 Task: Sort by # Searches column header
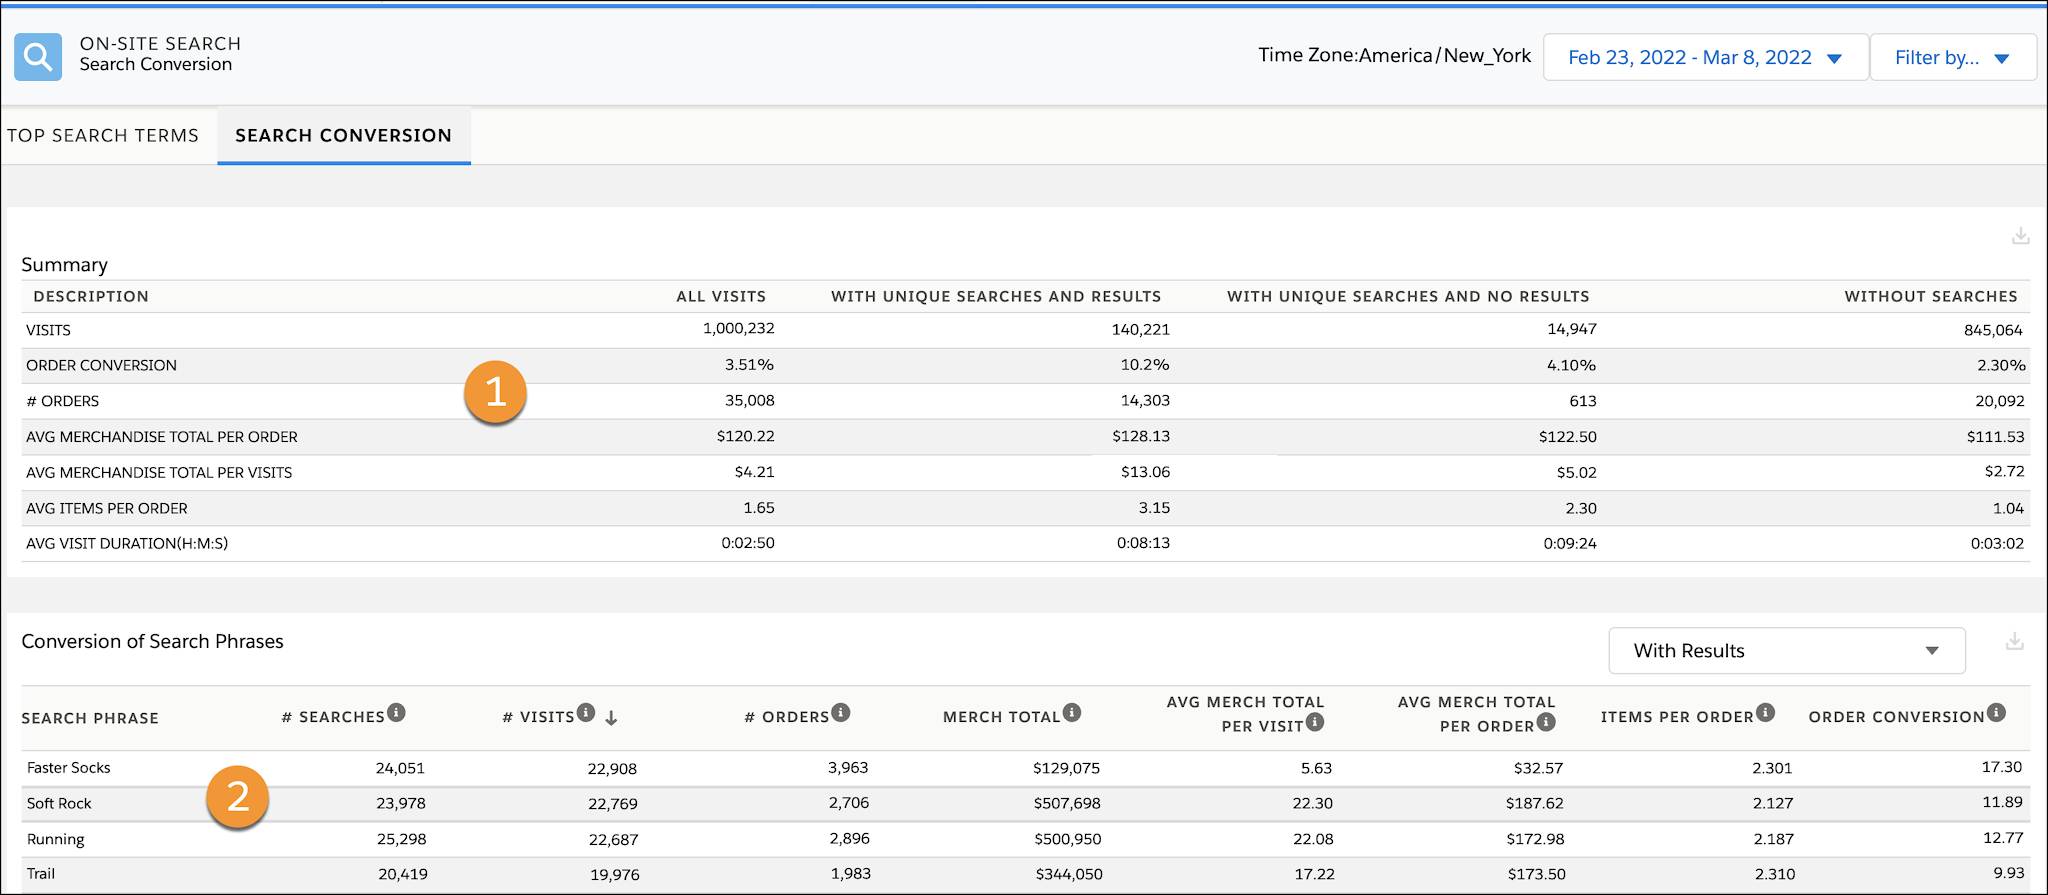point(333,717)
